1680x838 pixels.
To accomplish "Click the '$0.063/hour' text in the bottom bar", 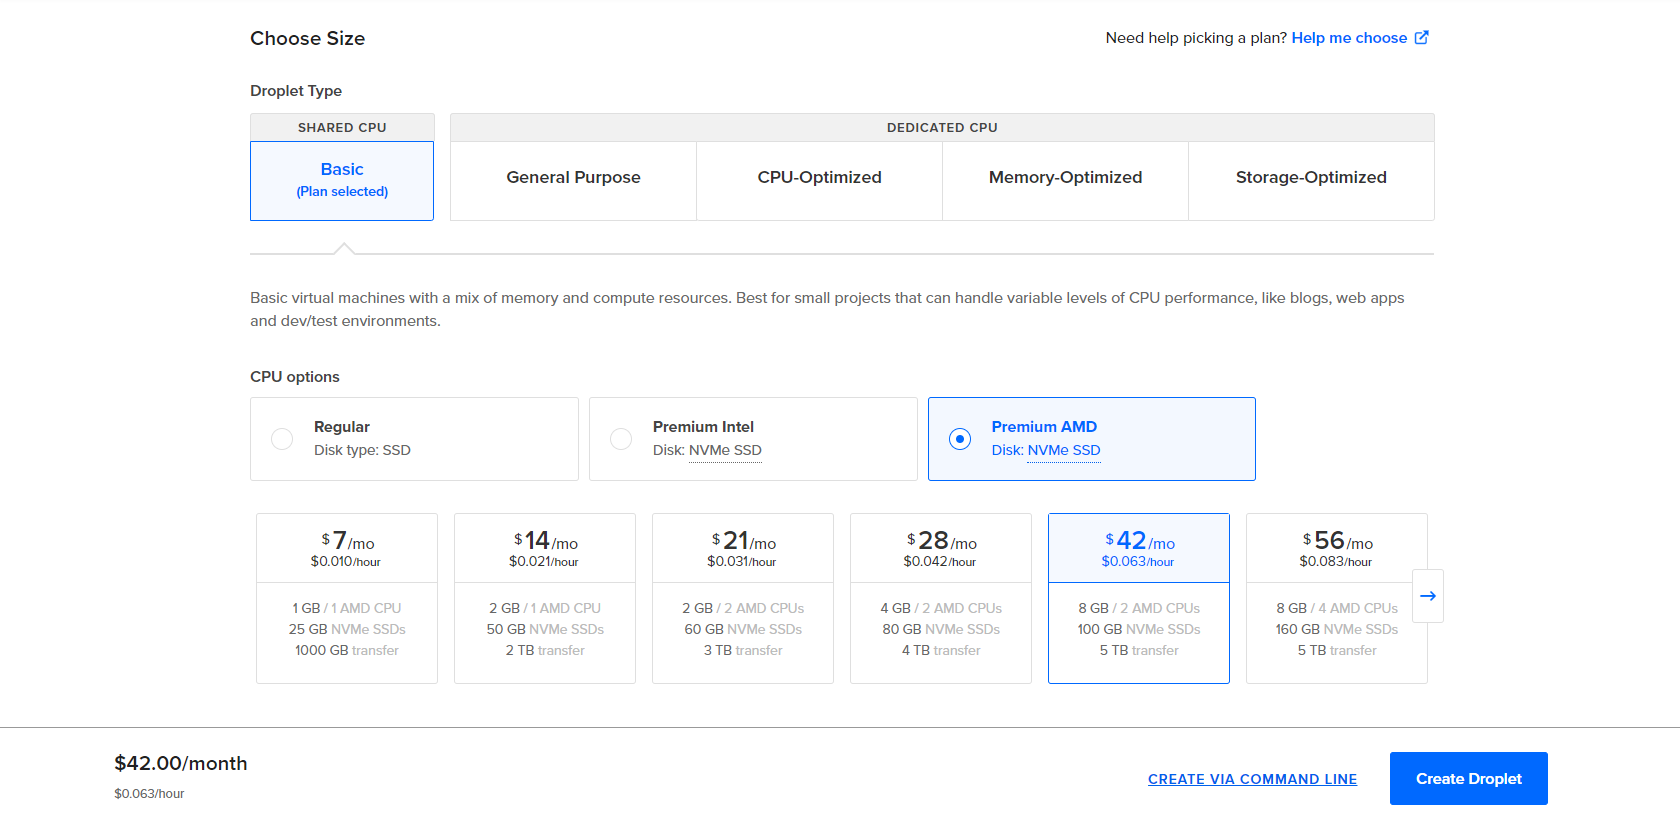I will pos(149,793).
